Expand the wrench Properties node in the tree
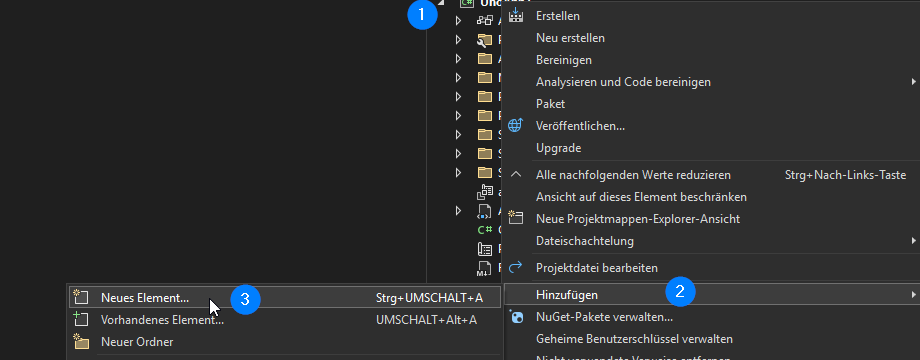Viewport: 920px width, 360px height. pos(459,40)
